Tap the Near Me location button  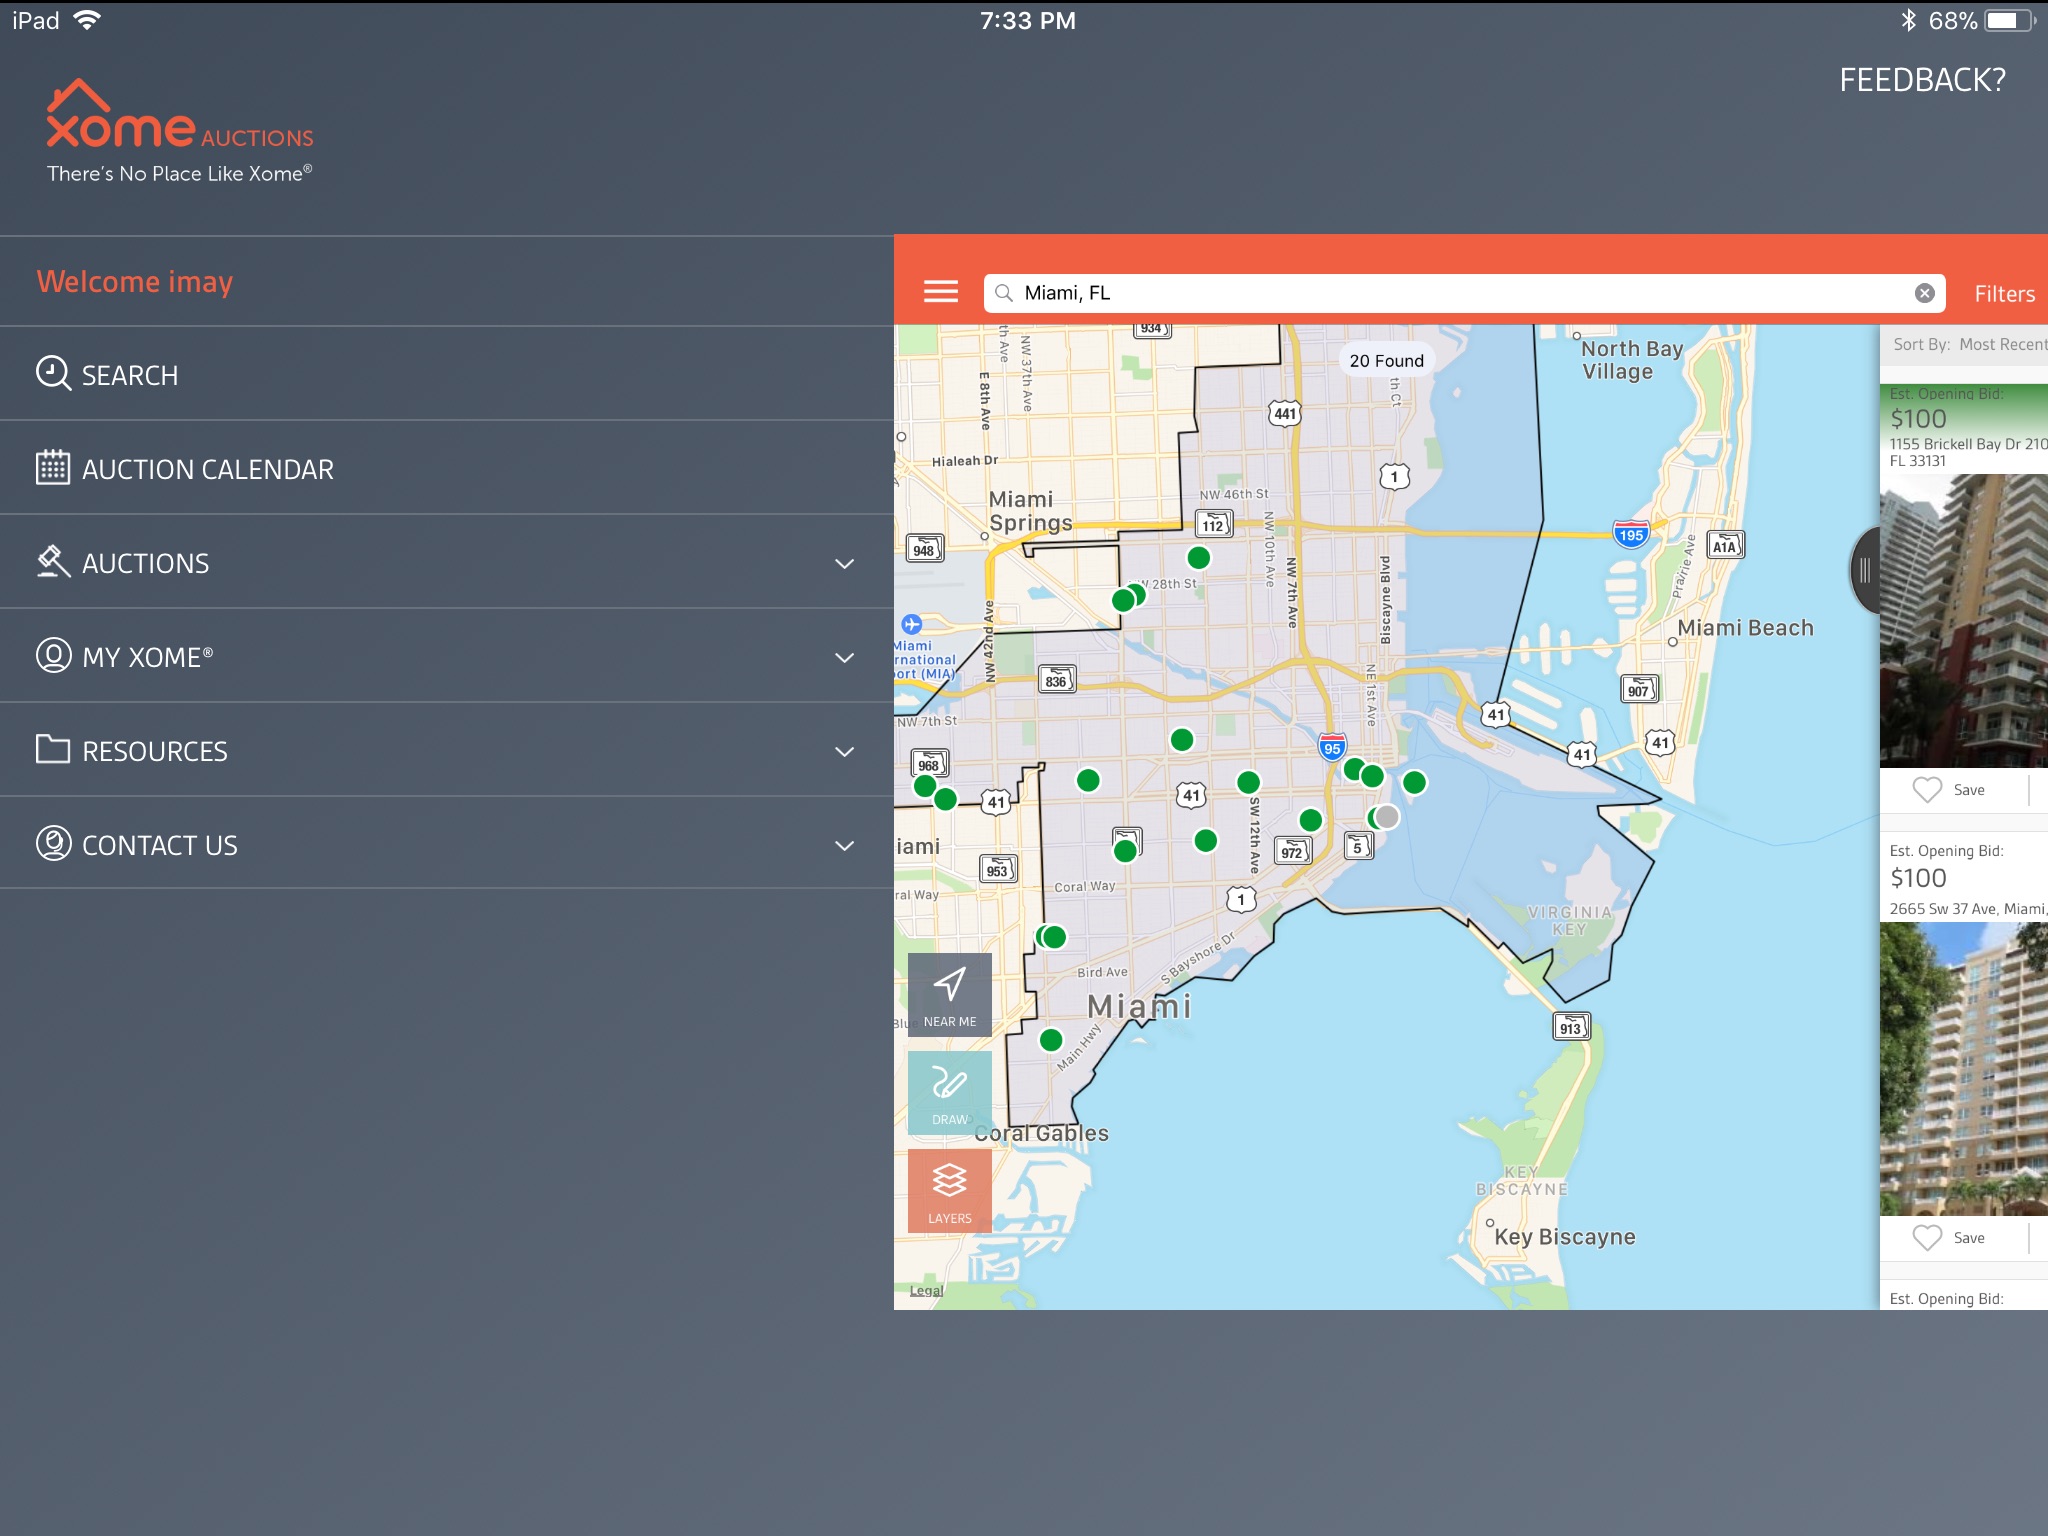tap(949, 994)
